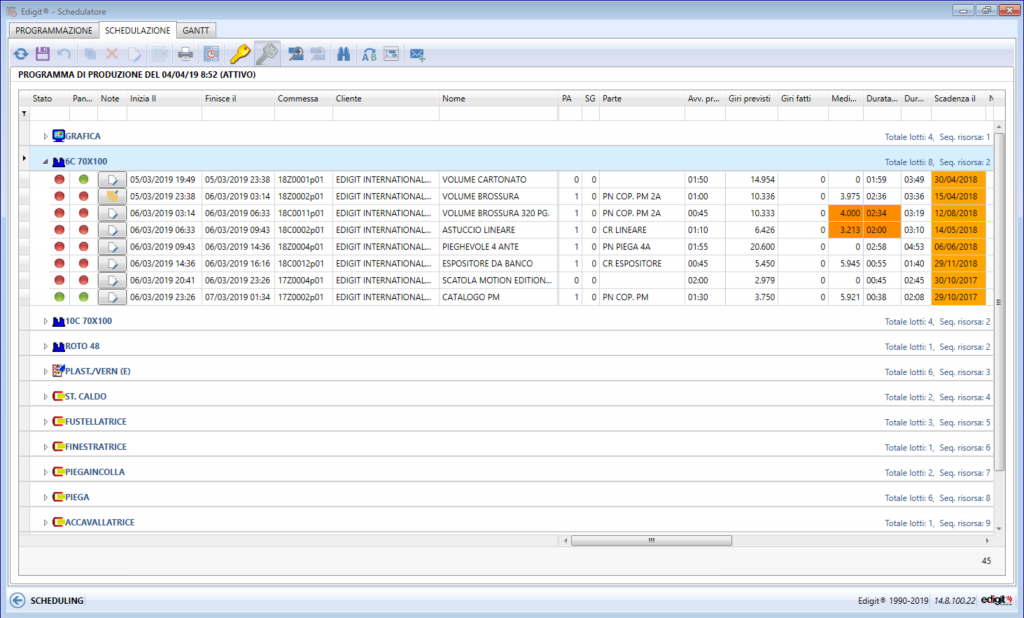The height and width of the screenshot is (618, 1024).
Task: Collapse the 6C 70X100 group
Action: (44, 161)
